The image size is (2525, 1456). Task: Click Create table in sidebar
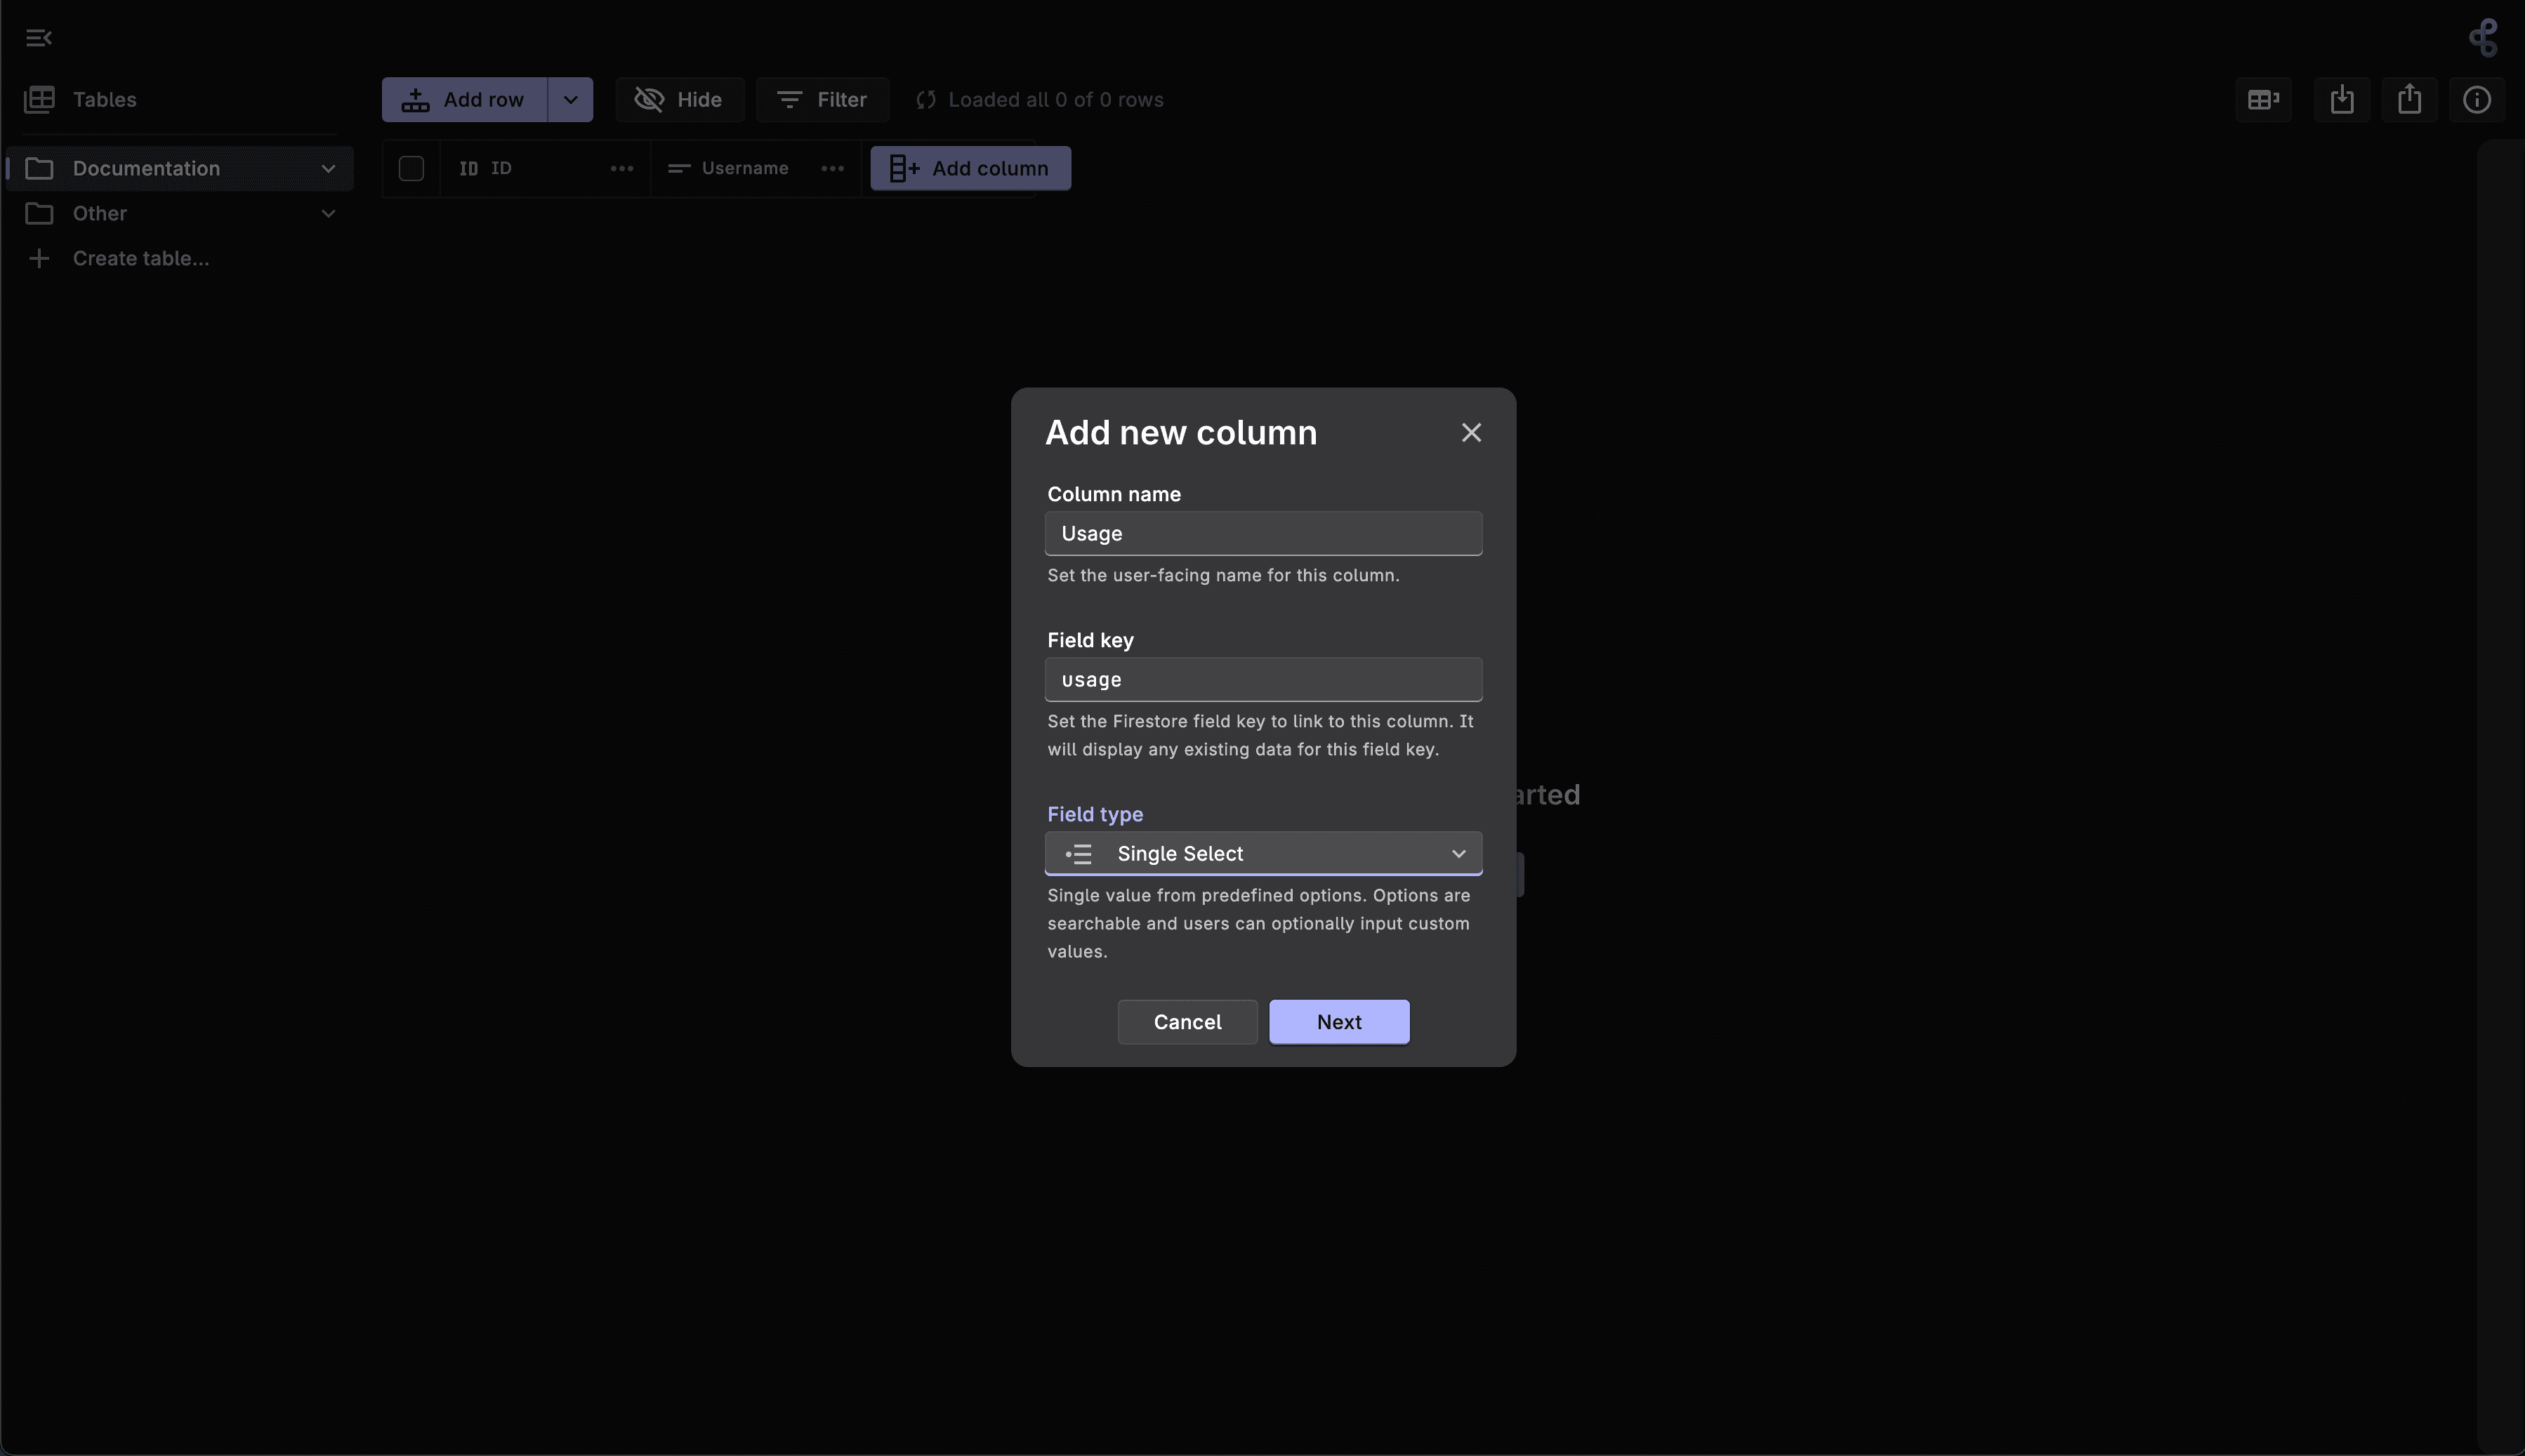(140, 259)
